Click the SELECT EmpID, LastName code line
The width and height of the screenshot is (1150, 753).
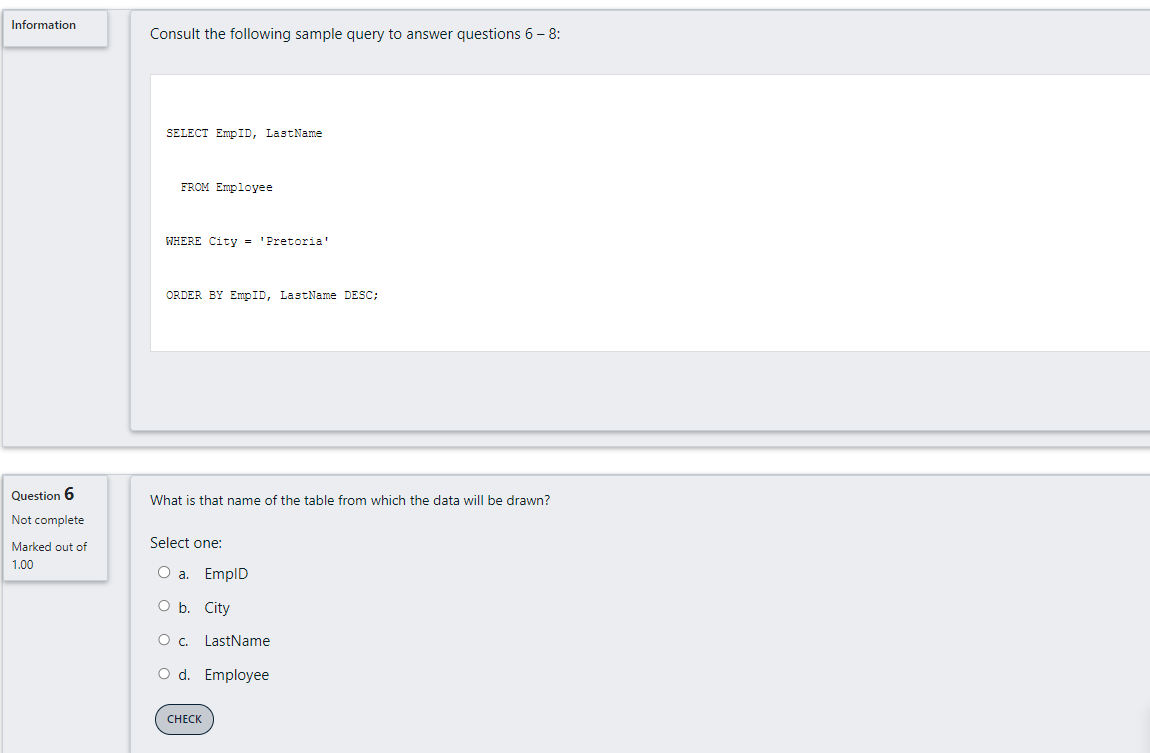244,132
